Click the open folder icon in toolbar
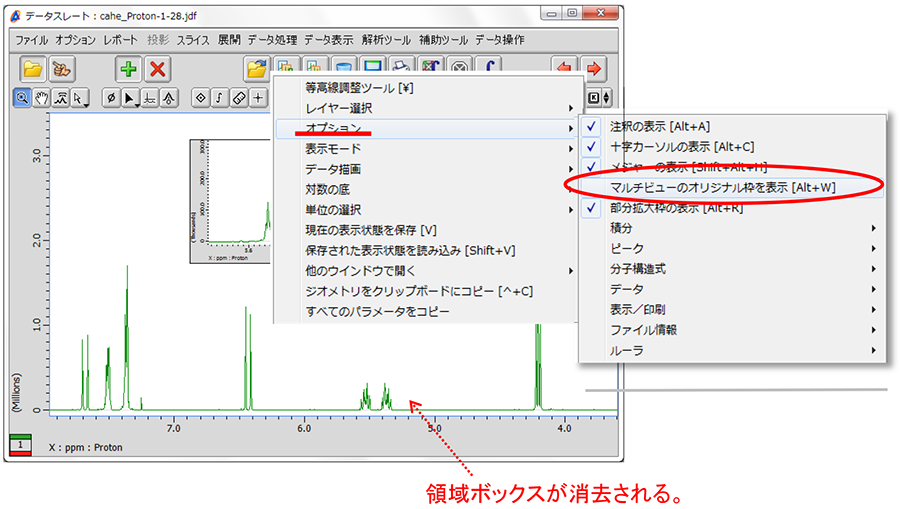The height and width of the screenshot is (509, 900). click(33, 69)
